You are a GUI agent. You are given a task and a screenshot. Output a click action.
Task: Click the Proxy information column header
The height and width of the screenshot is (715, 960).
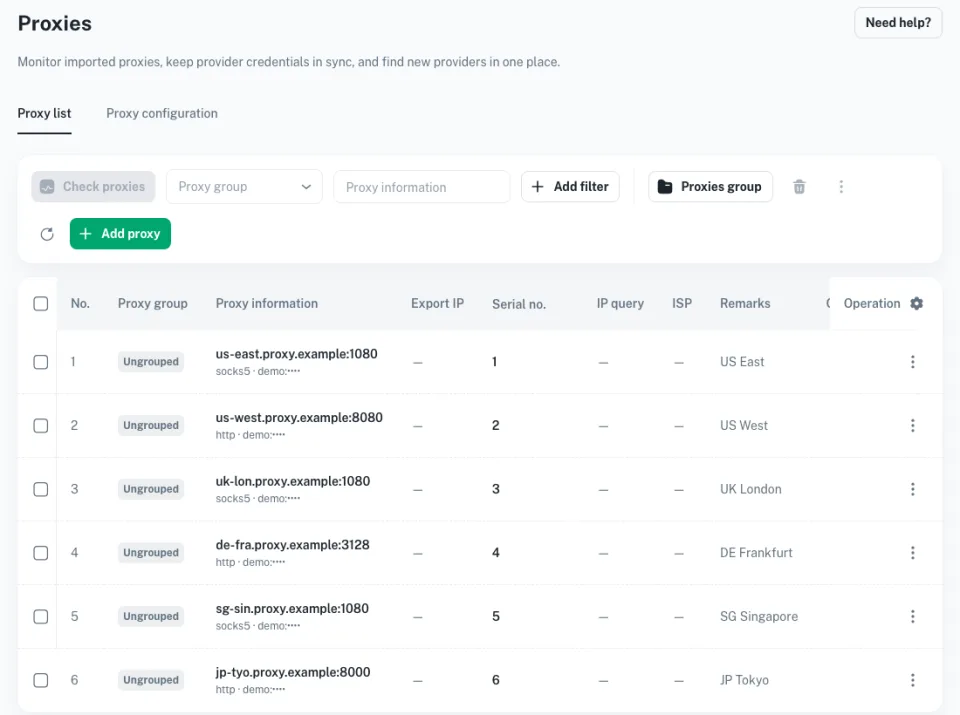pyautogui.click(x=266, y=304)
